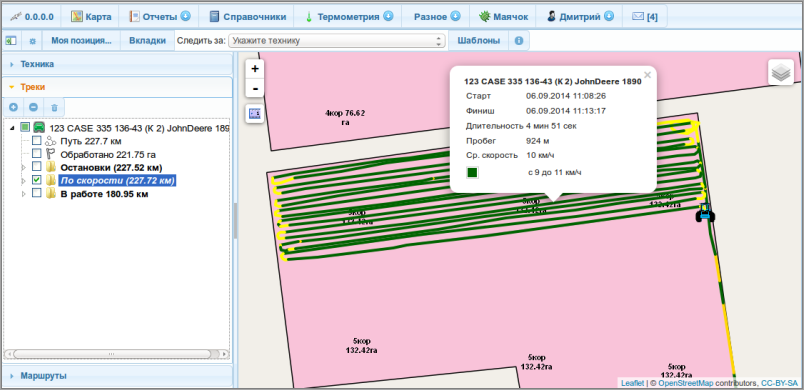Click the В работе folder icon

[x=50, y=194]
